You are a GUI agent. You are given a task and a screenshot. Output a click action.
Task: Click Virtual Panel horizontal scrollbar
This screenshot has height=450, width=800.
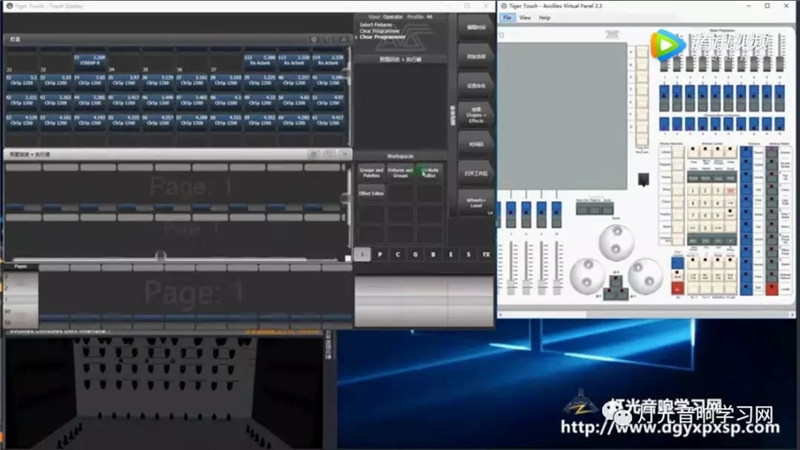click(x=646, y=315)
